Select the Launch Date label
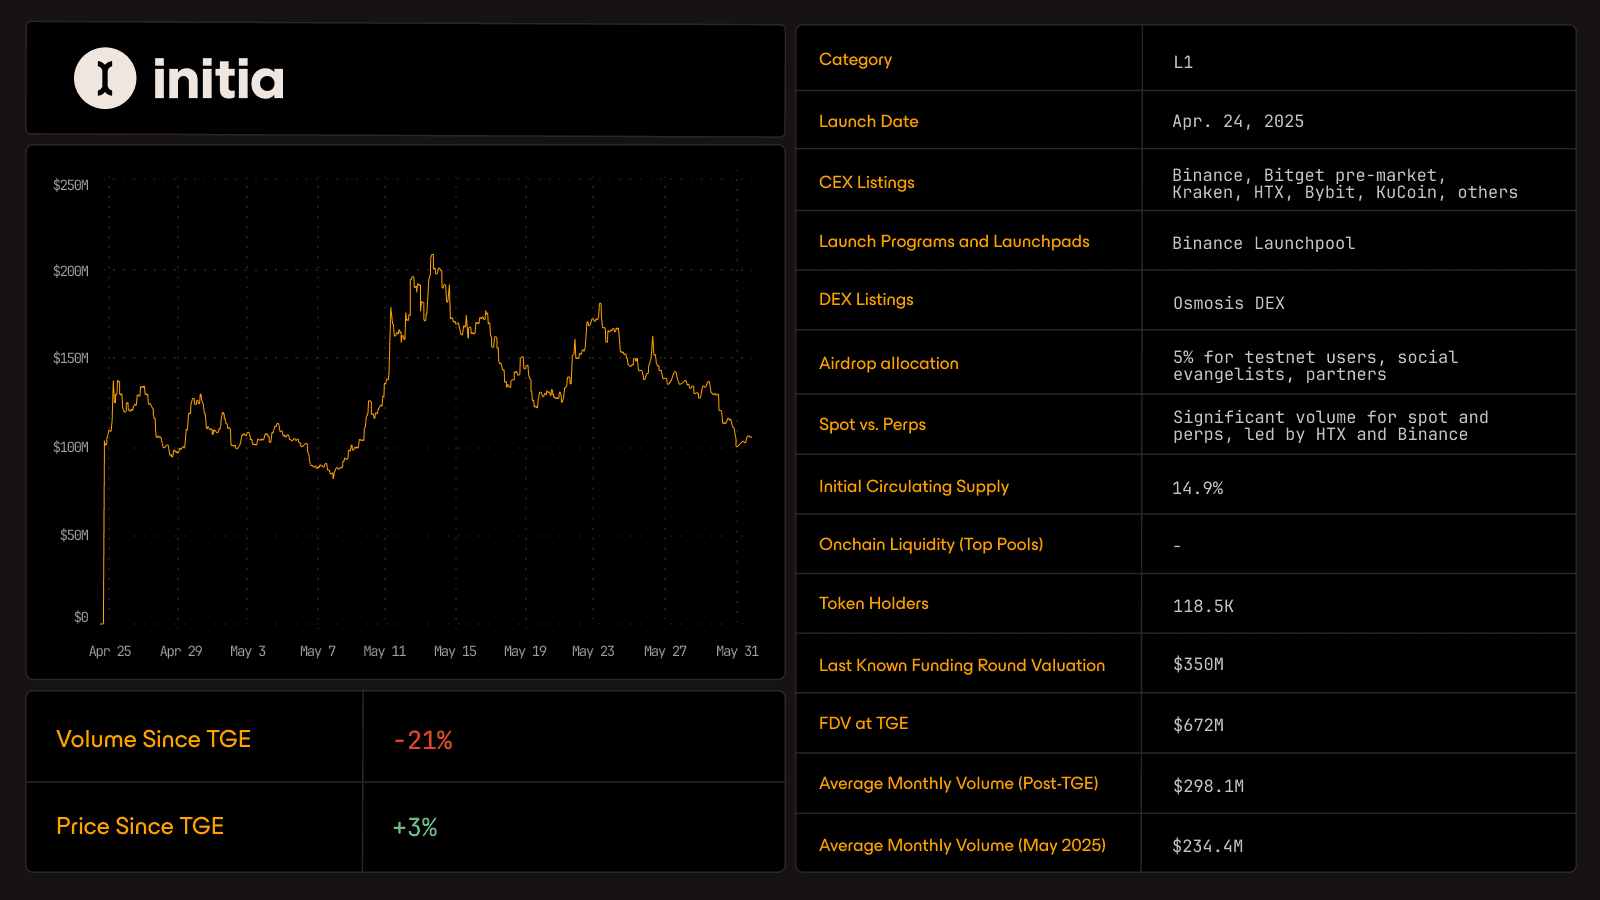1600x900 pixels. pos(868,121)
